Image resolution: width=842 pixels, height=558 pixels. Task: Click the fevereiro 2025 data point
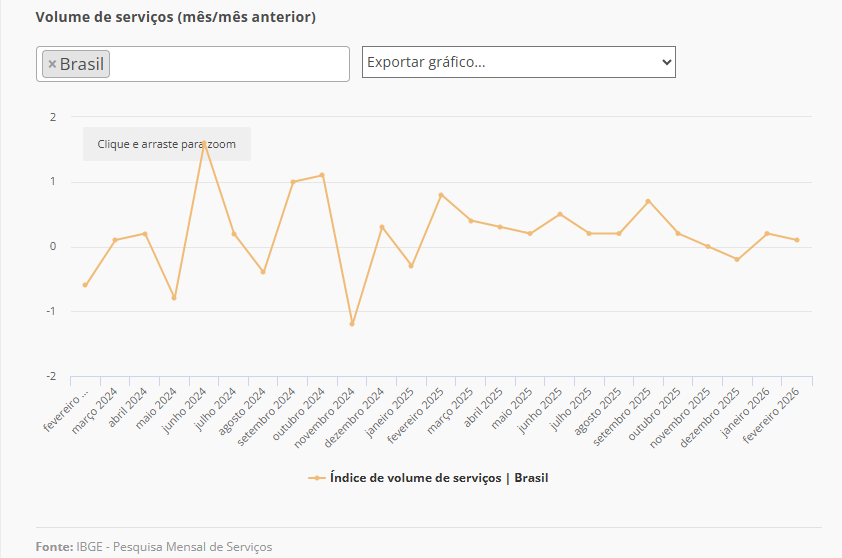click(x=441, y=195)
